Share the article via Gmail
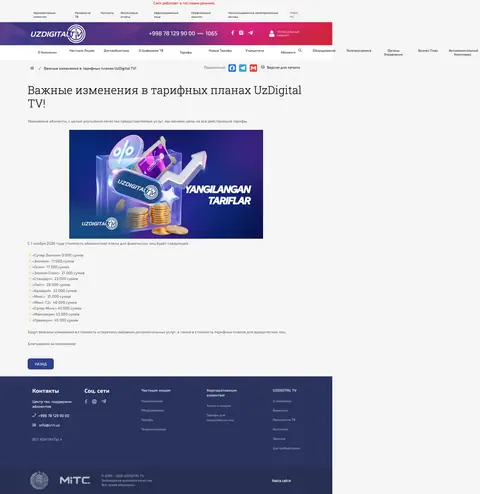The width and height of the screenshot is (480, 494). tap(253, 68)
